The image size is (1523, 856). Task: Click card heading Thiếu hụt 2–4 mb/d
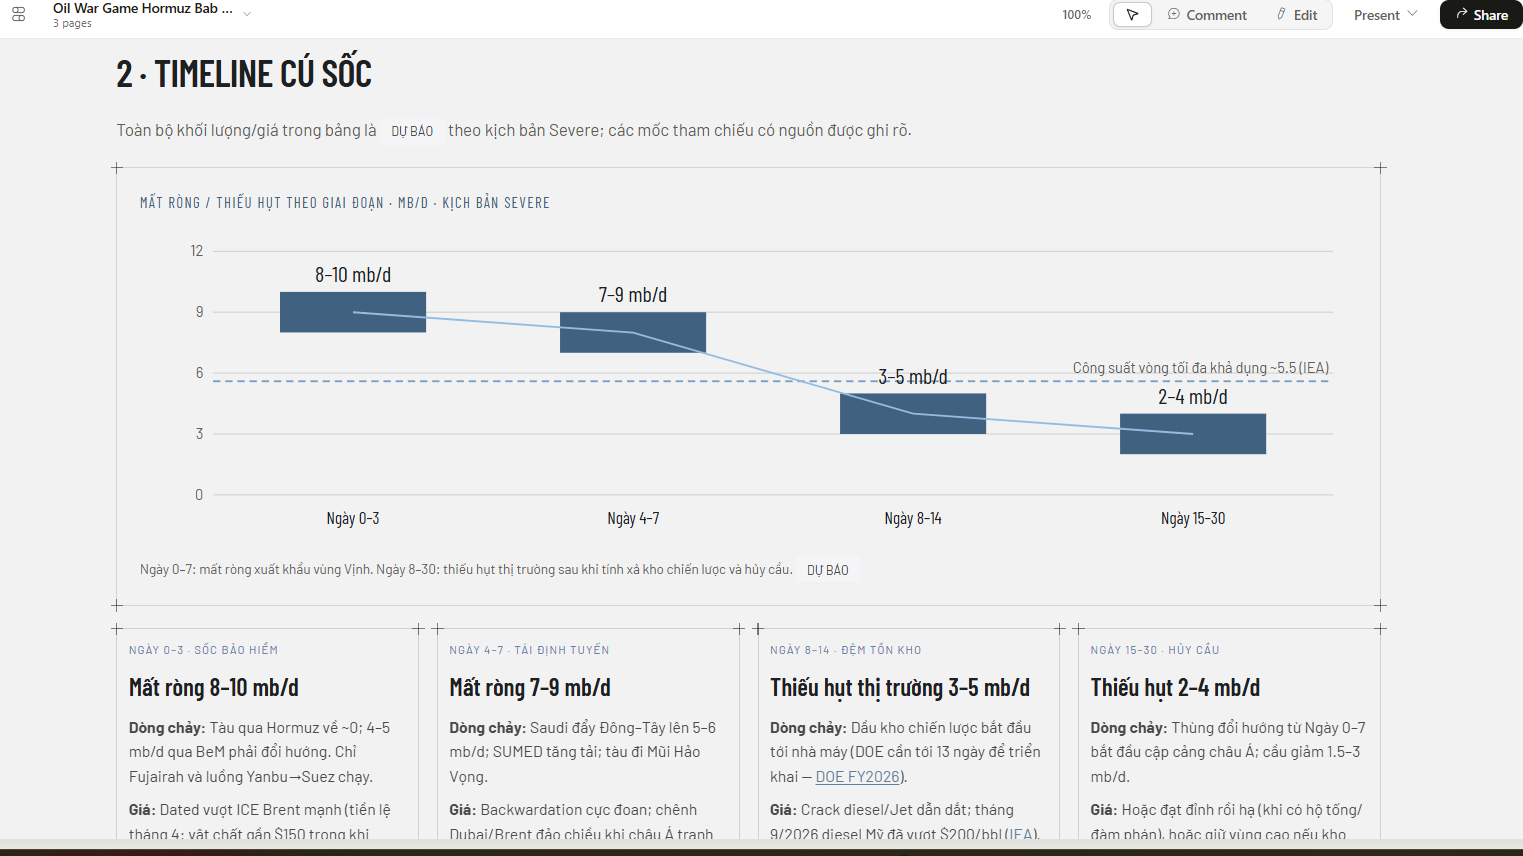click(1175, 688)
